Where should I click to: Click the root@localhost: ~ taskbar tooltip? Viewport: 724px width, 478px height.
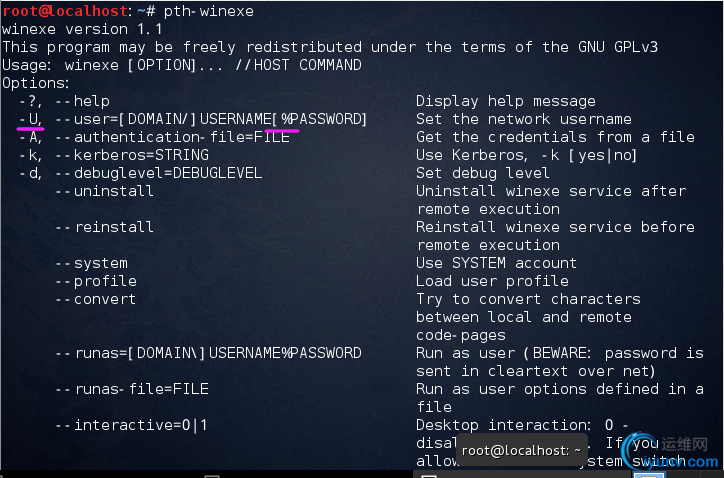[520, 451]
